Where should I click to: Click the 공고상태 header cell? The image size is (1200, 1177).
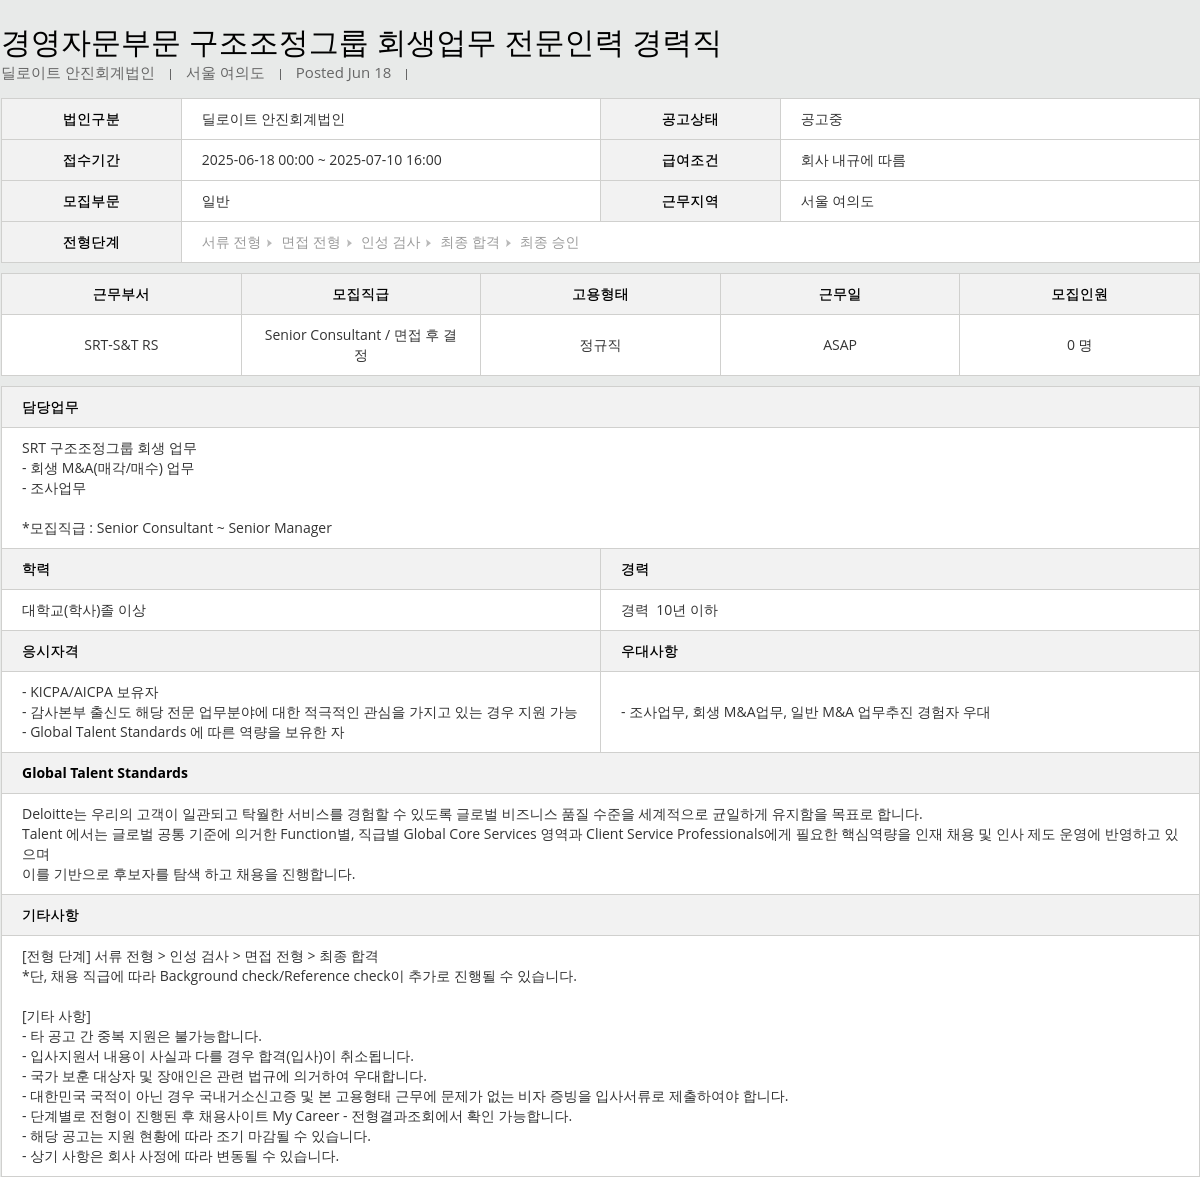[x=690, y=119]
